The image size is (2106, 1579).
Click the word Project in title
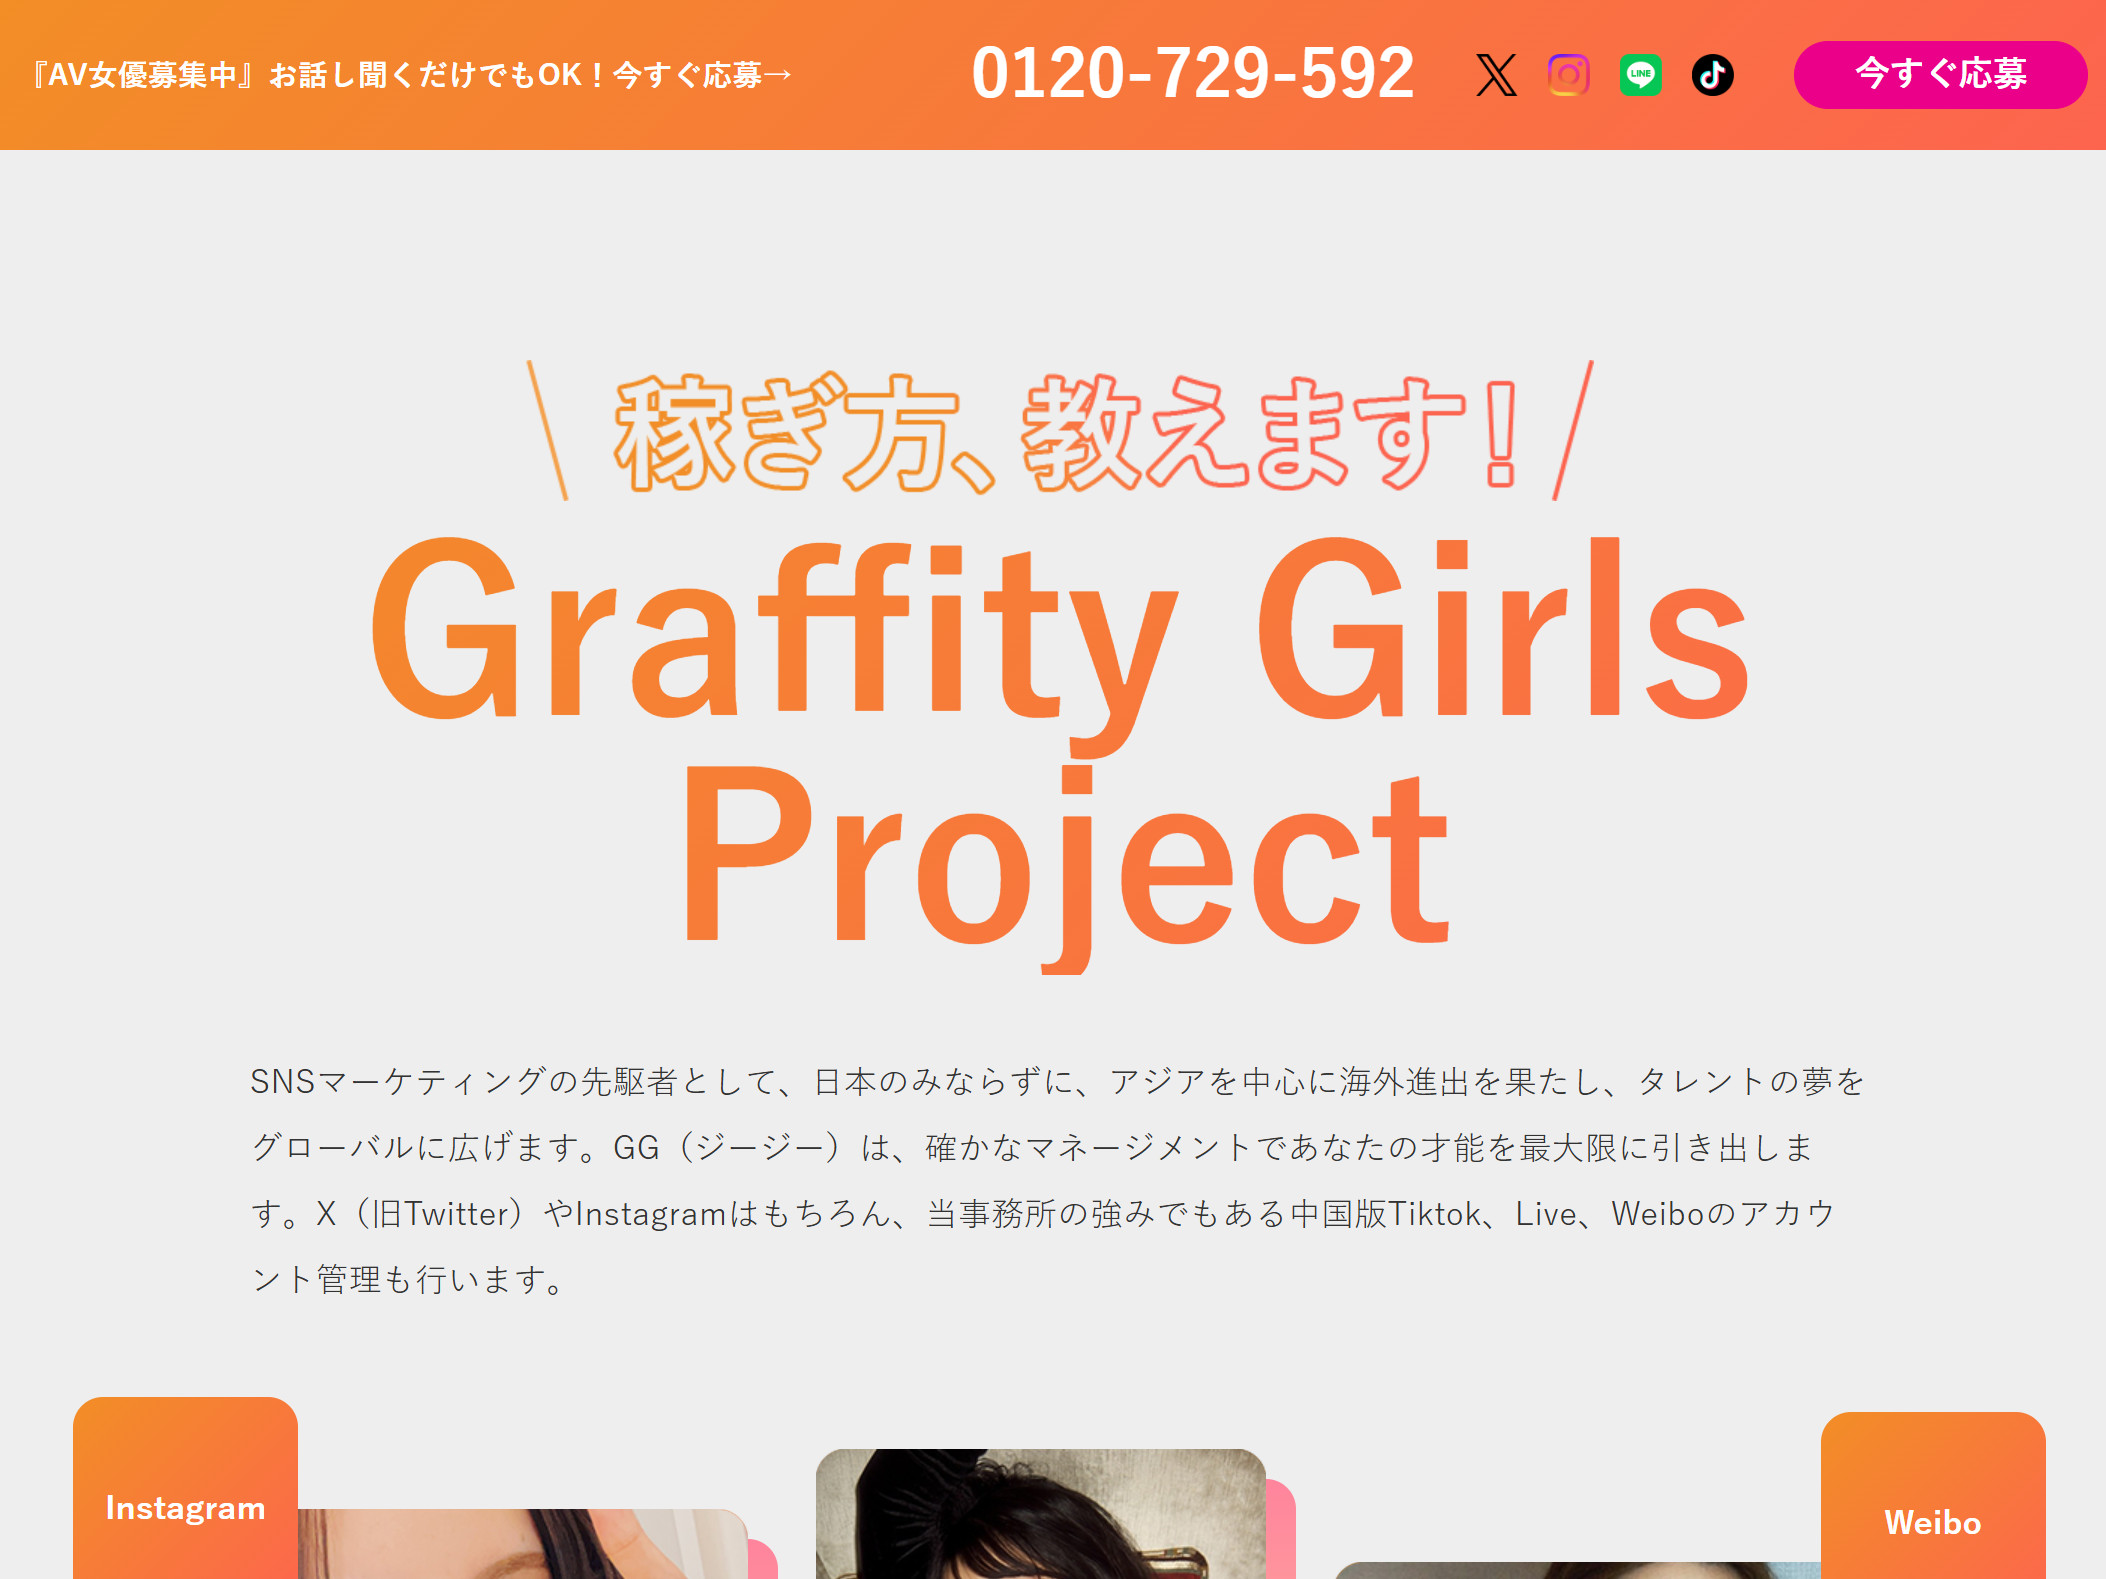click(1066, 858)
